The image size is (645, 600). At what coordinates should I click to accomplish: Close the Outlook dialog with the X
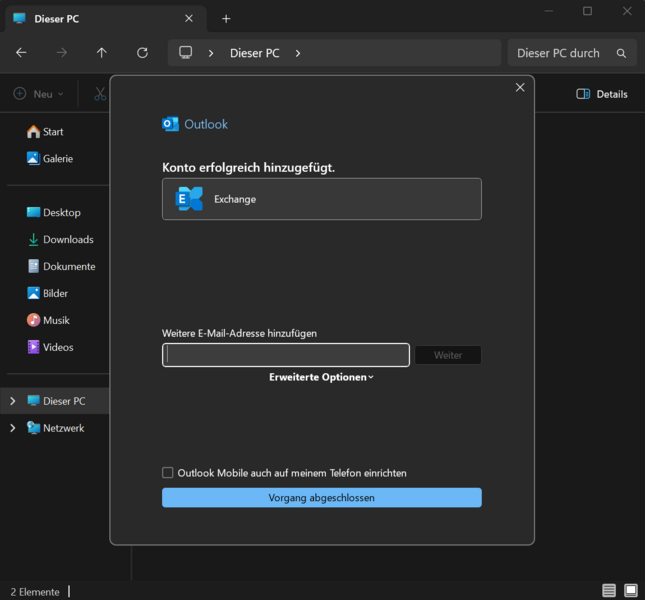pyautogui.click(x=520, y=87)
